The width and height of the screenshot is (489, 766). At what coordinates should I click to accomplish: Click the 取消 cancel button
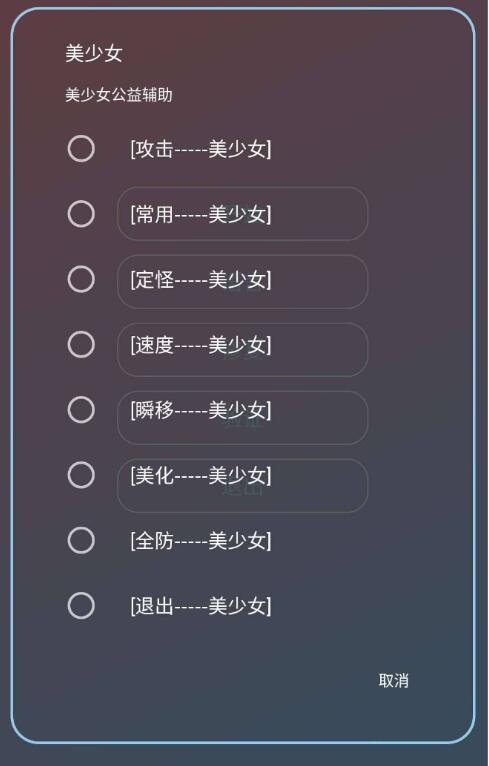[x=394, y=681]
